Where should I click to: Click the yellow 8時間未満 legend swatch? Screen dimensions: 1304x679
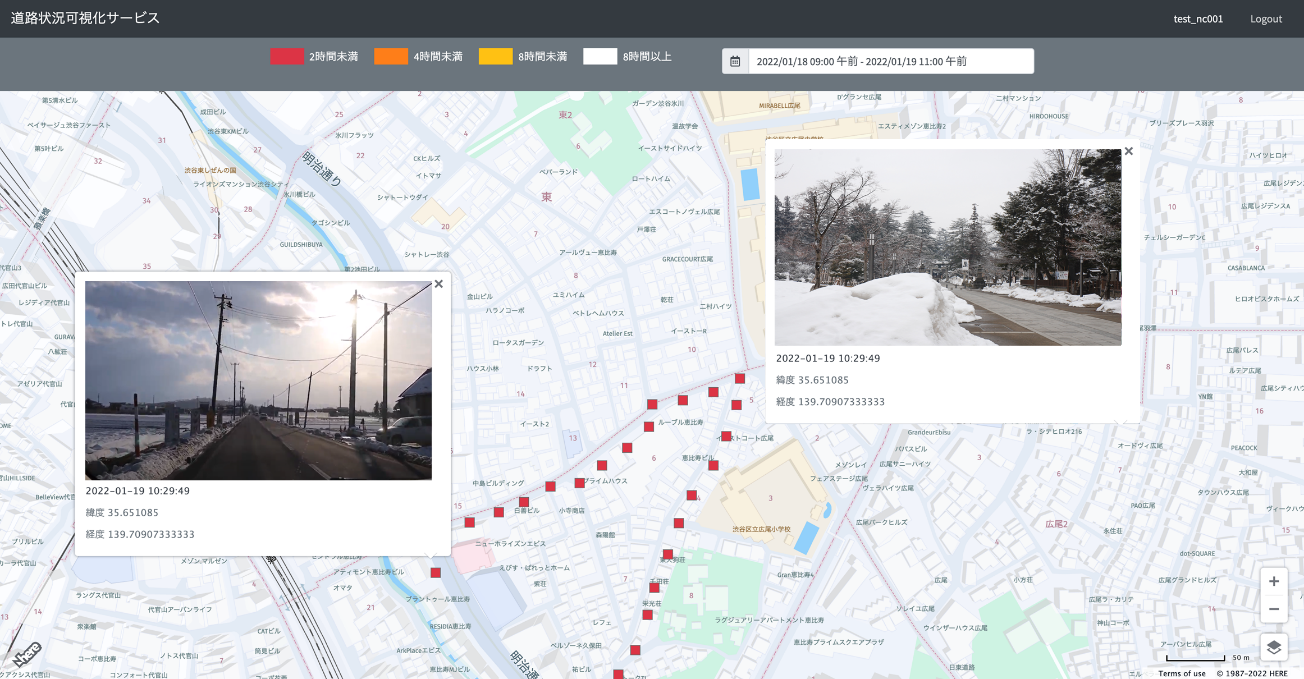496,56
